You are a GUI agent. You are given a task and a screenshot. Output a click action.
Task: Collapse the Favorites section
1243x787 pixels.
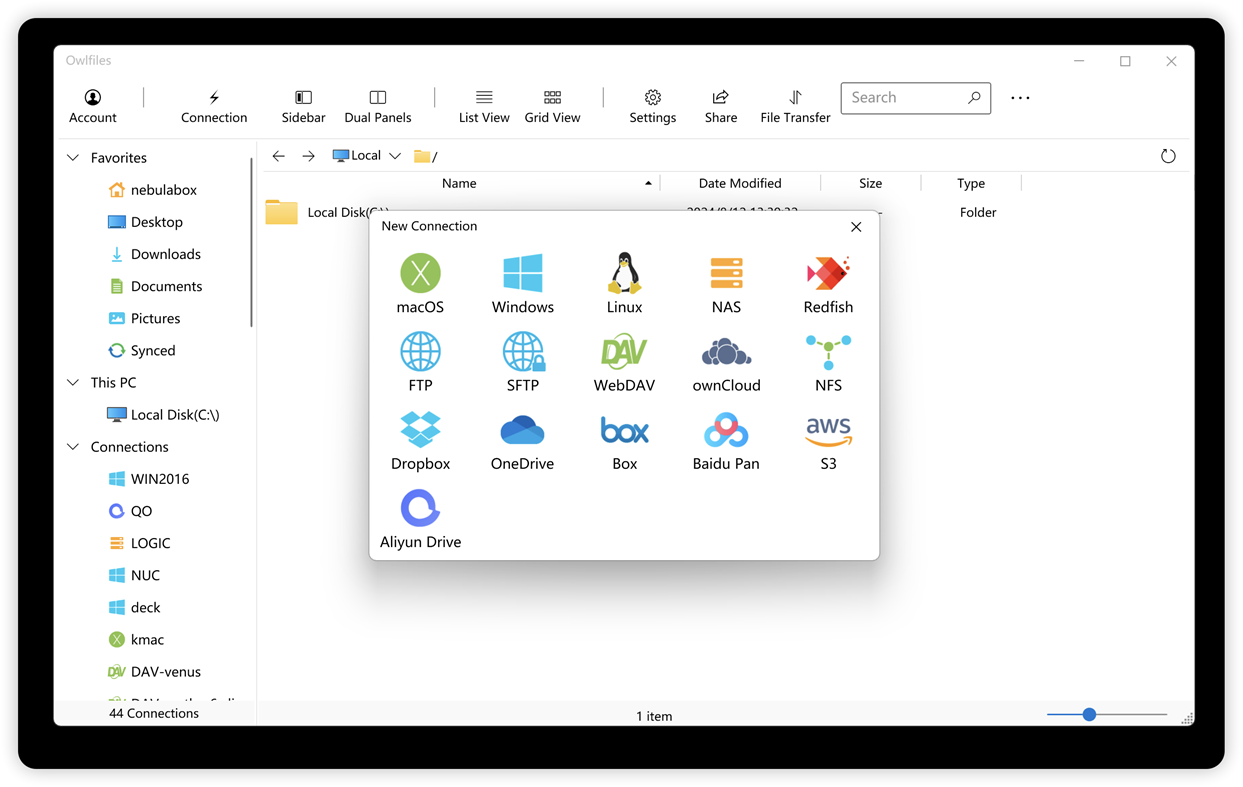click(72, 157)
